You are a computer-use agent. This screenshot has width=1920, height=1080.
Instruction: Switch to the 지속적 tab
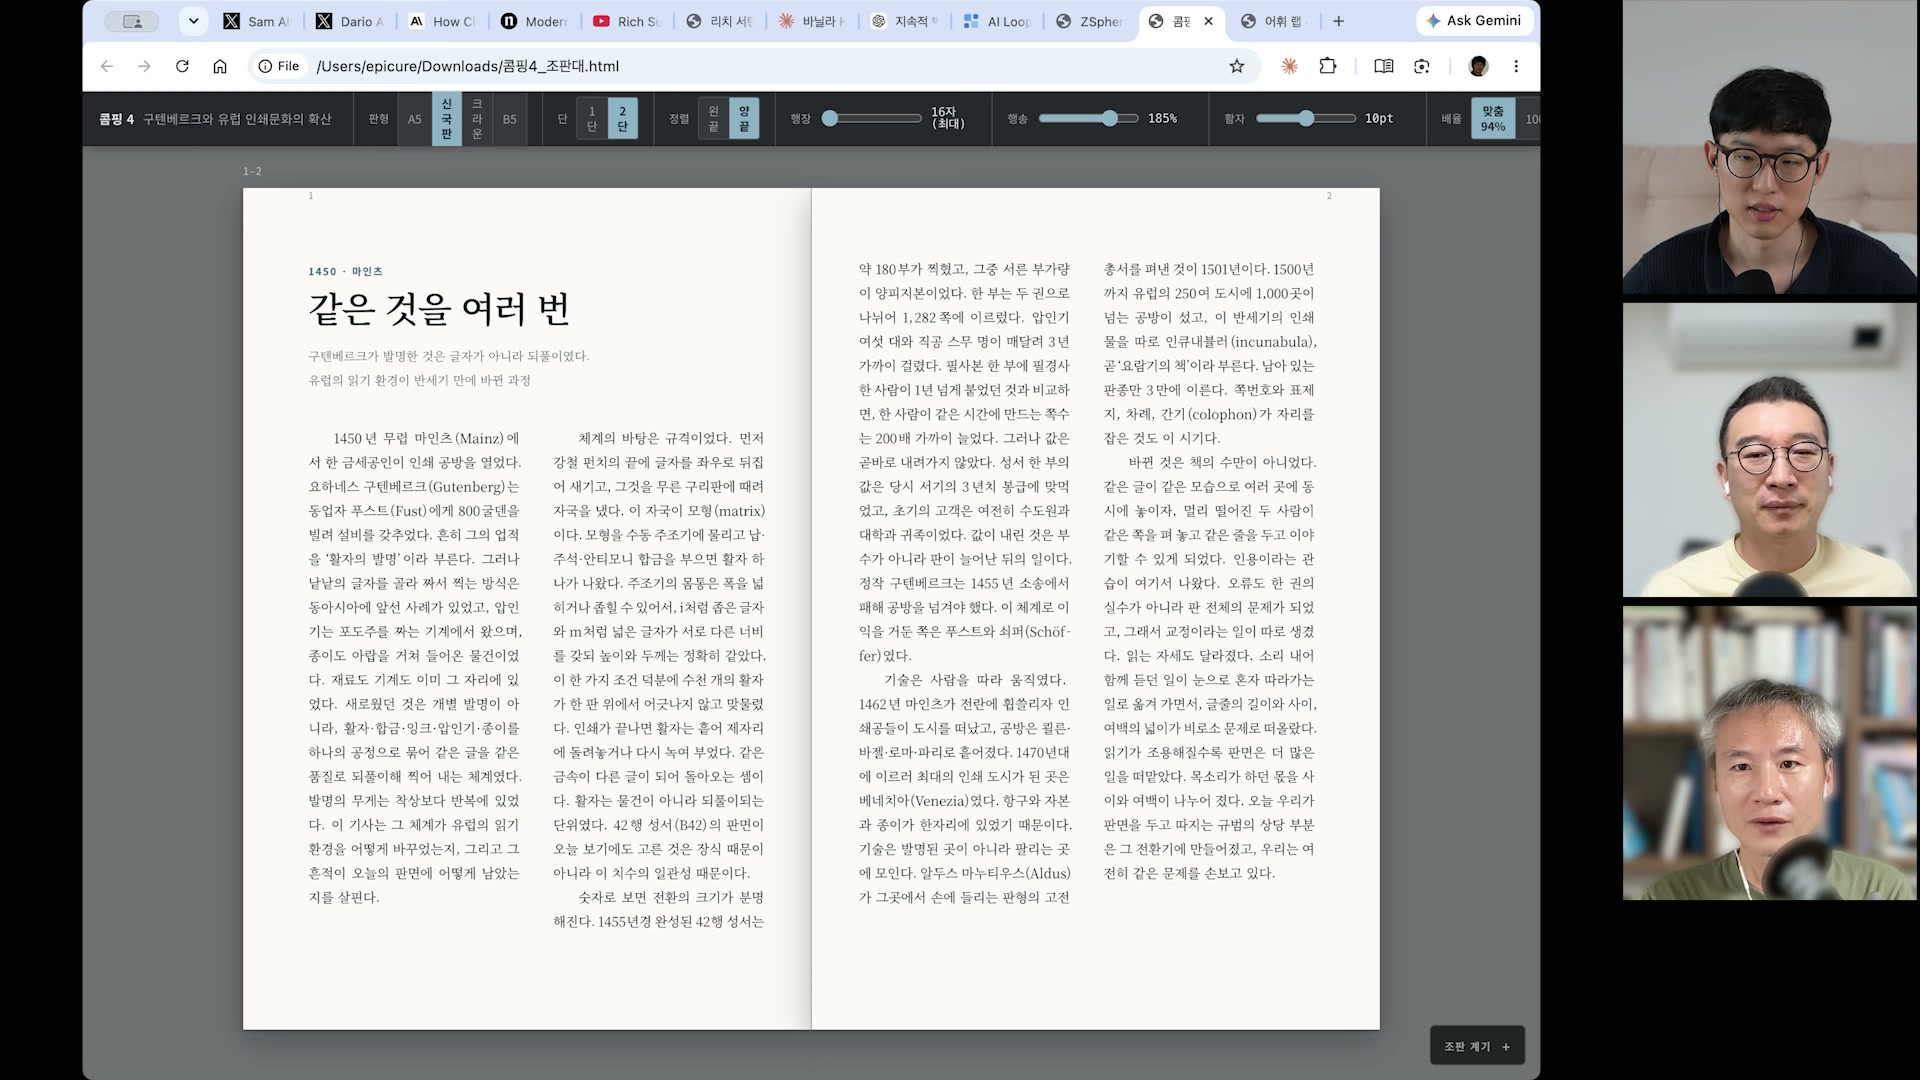pyautogui.click(x=904, y=21)
